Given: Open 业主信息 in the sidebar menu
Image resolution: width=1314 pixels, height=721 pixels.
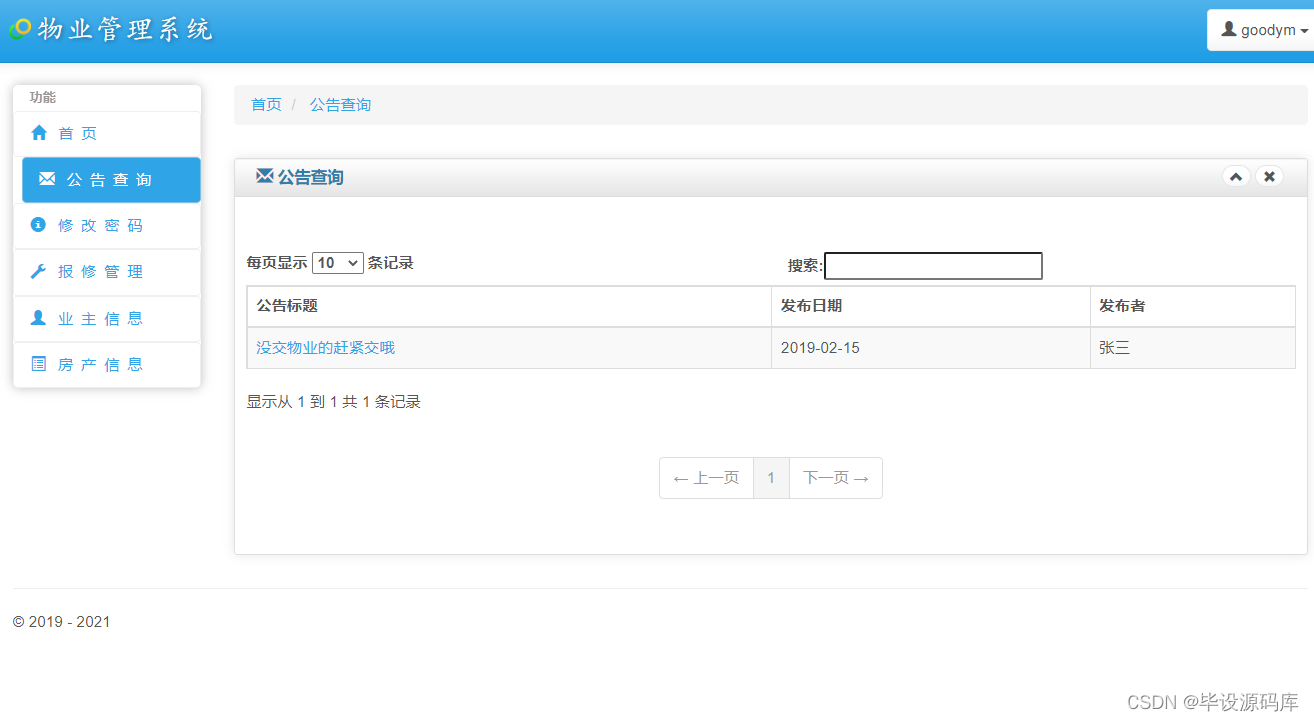Looking at the screenshot, I should pos(107,318).
